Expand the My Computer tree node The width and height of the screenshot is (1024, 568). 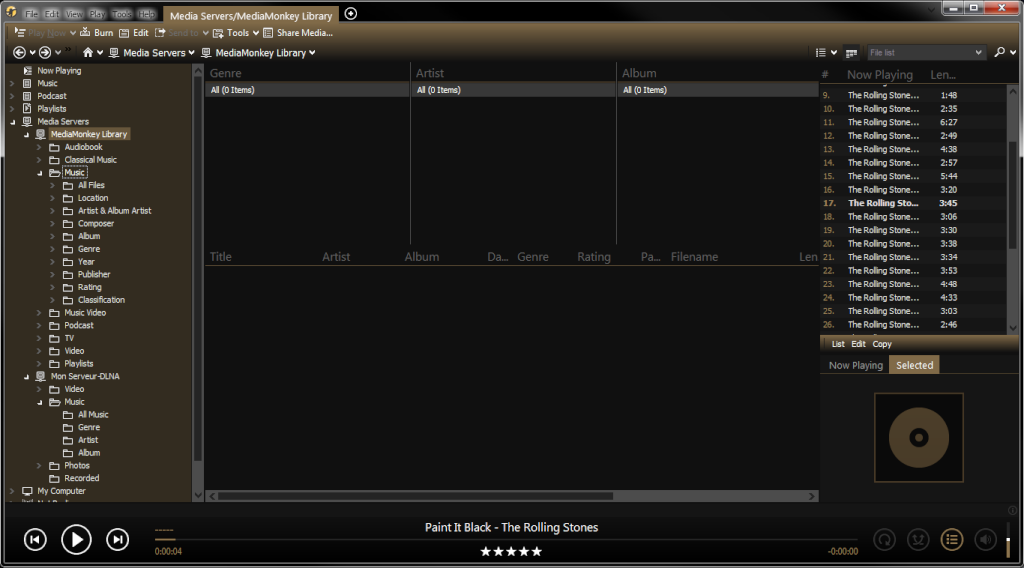[12, 491]
